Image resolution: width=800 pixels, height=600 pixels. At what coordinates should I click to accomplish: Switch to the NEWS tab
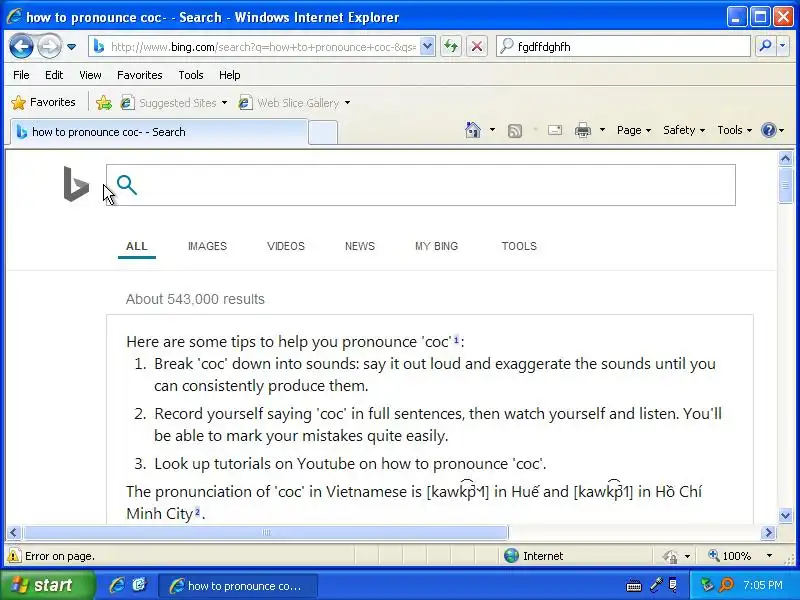[360, 246]
